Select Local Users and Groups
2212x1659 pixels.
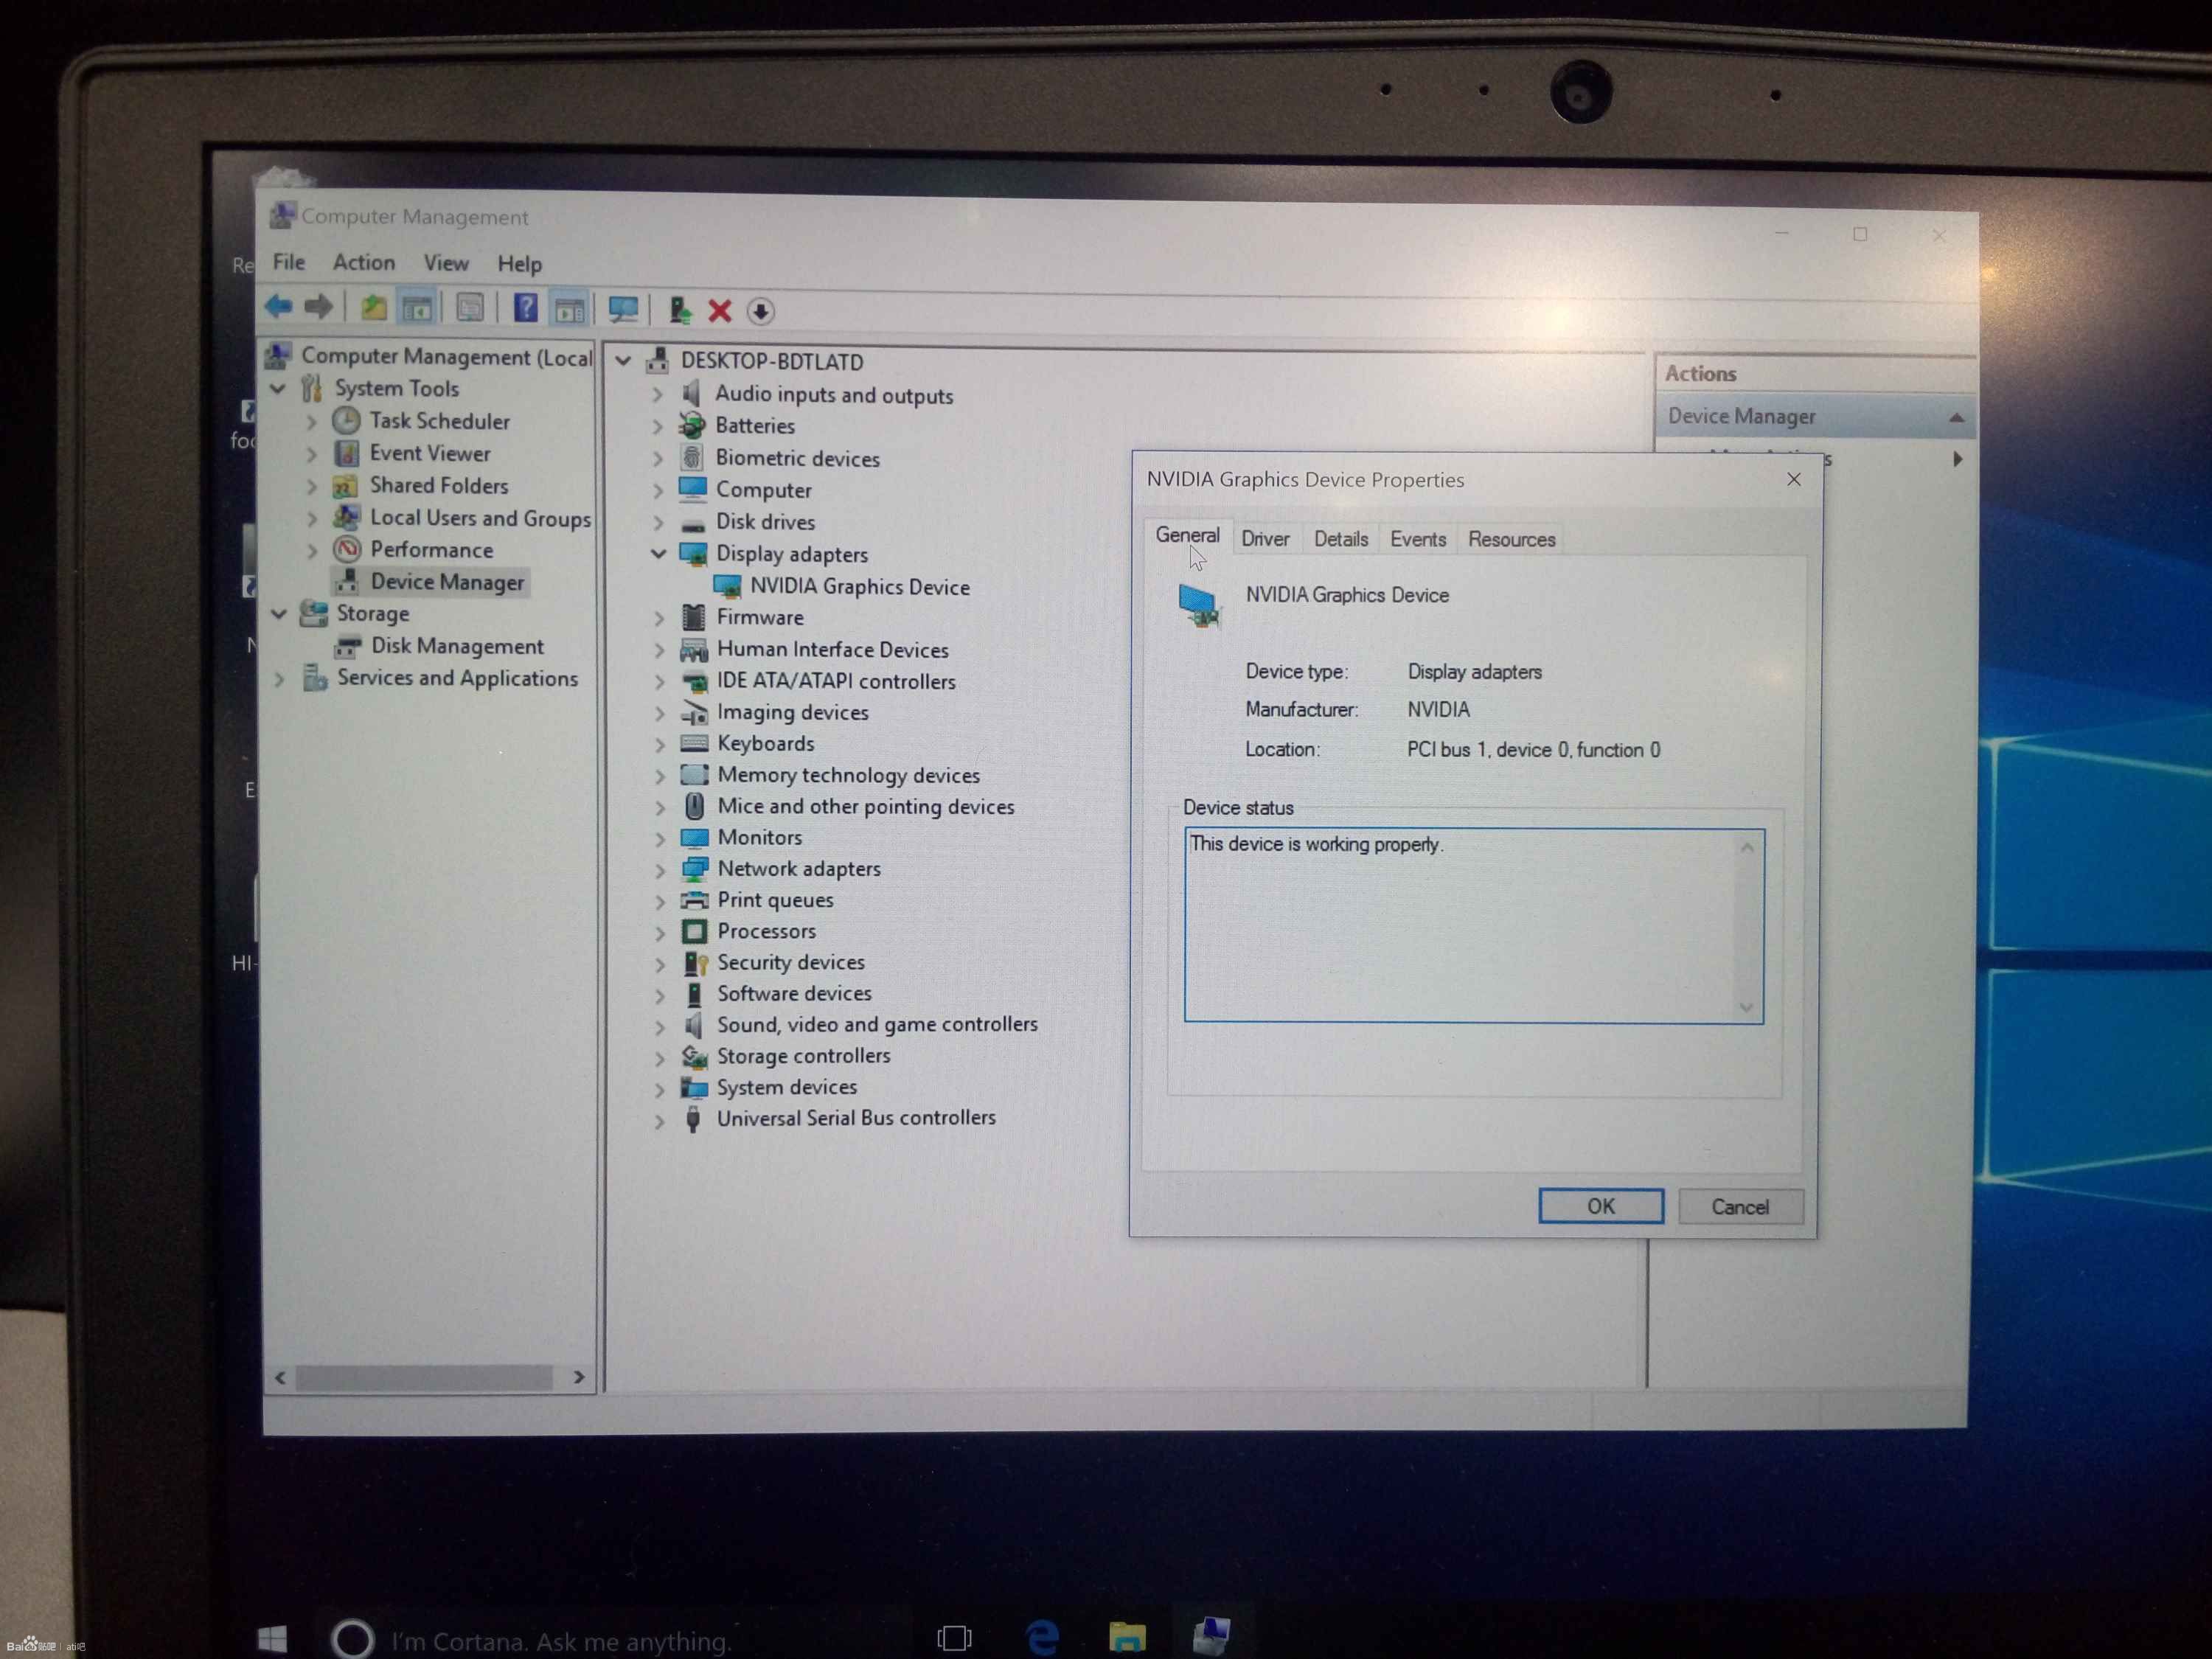click(x=480, y=518)
